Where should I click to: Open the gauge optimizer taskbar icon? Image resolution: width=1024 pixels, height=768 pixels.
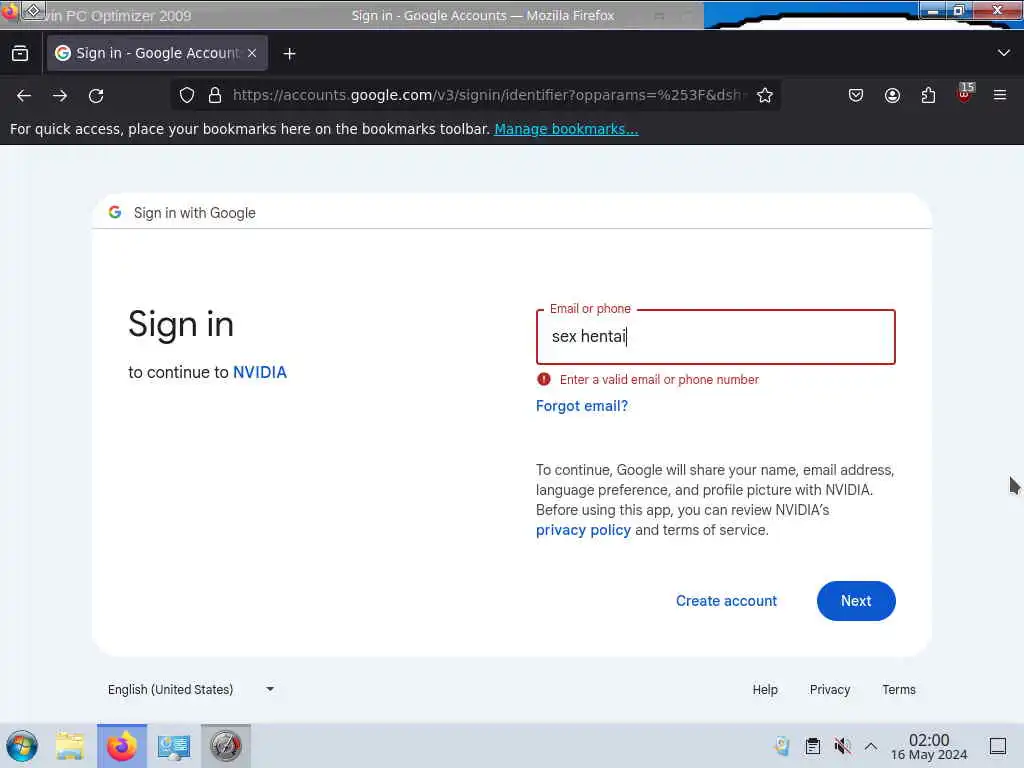tap(226, 746)
